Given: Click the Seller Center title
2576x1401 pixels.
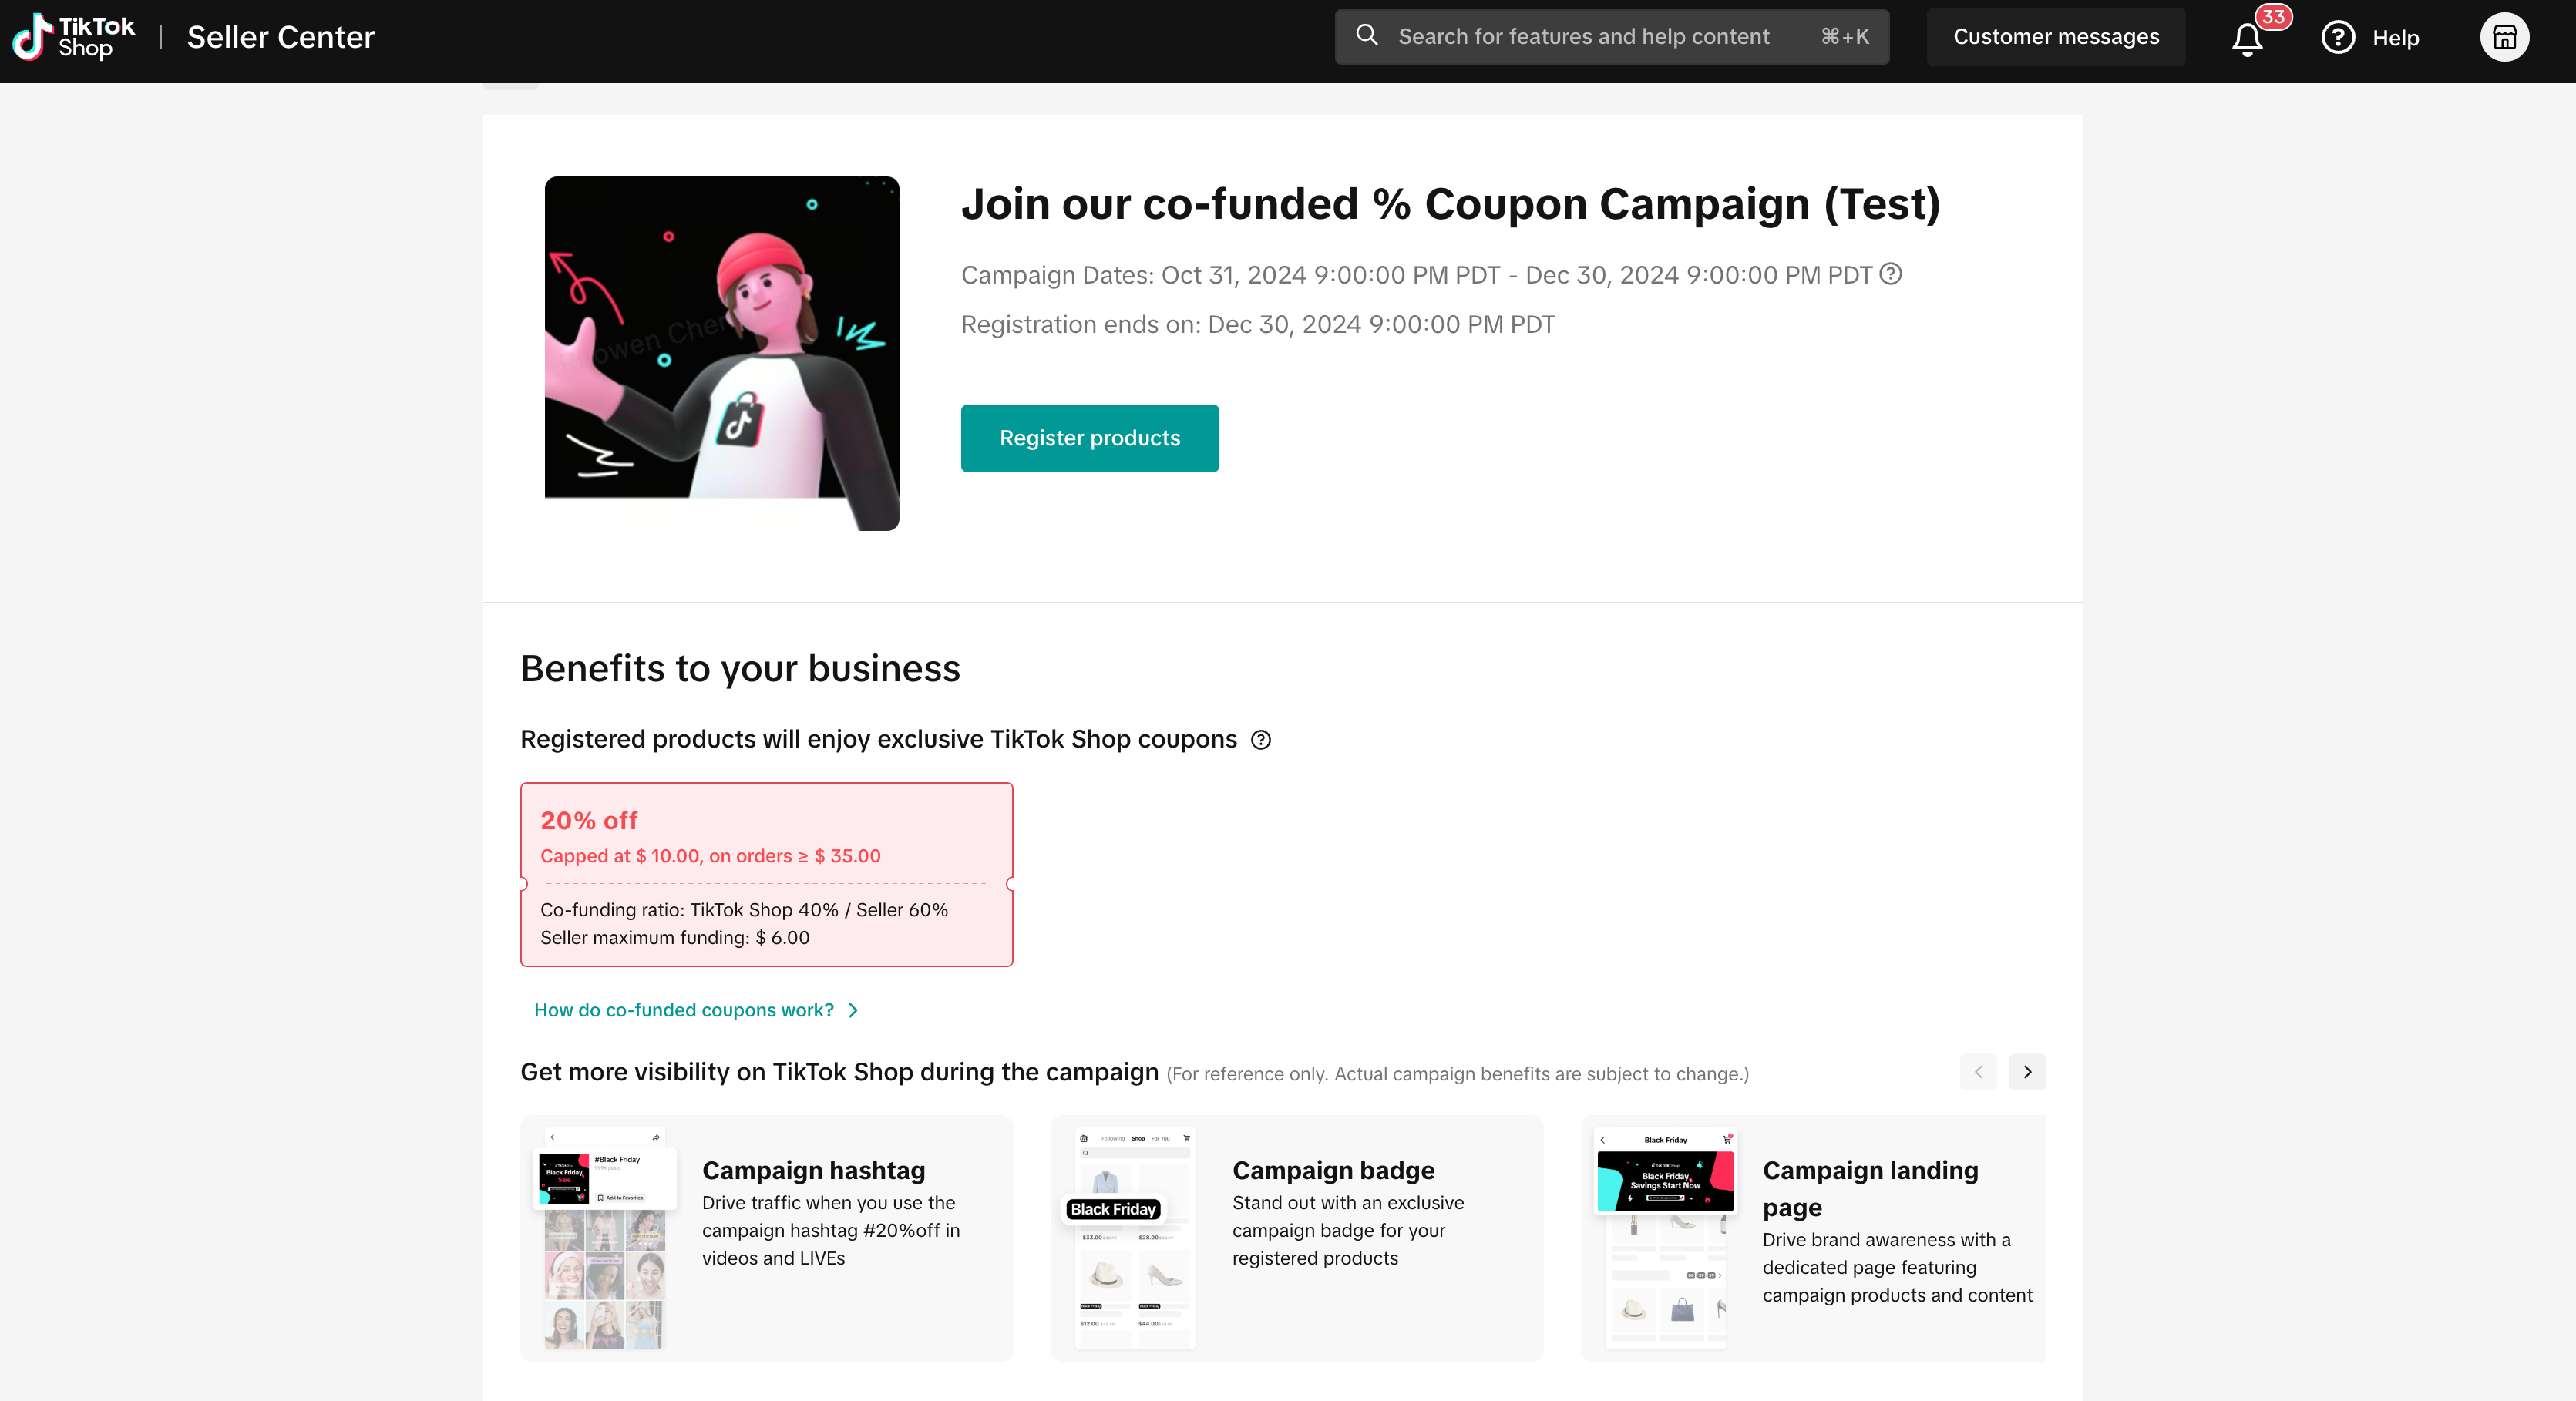Looking at the screenshot, I should 280,37.
